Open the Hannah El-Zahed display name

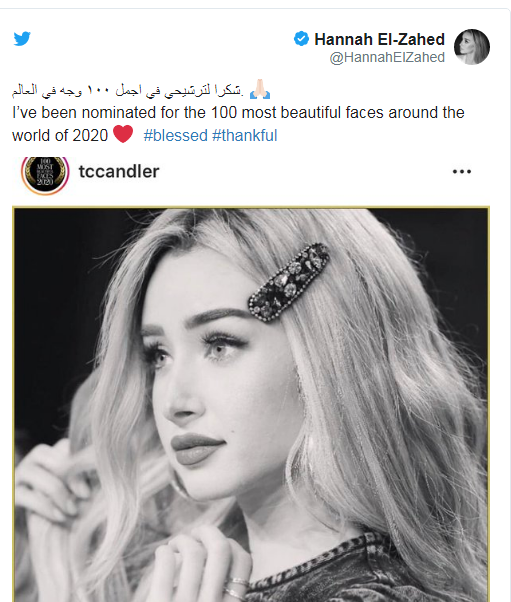pos(379,39)
